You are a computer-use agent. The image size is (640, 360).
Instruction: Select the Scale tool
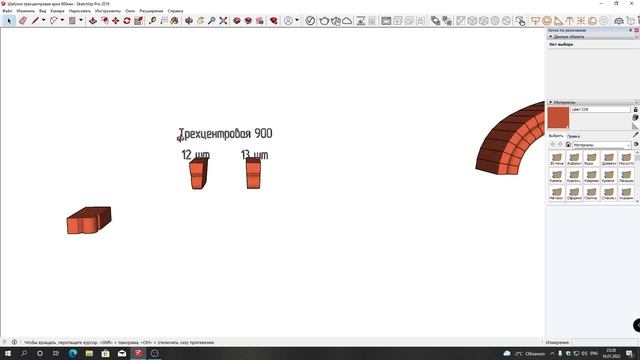pyautogui.click(x=138, y=20)
